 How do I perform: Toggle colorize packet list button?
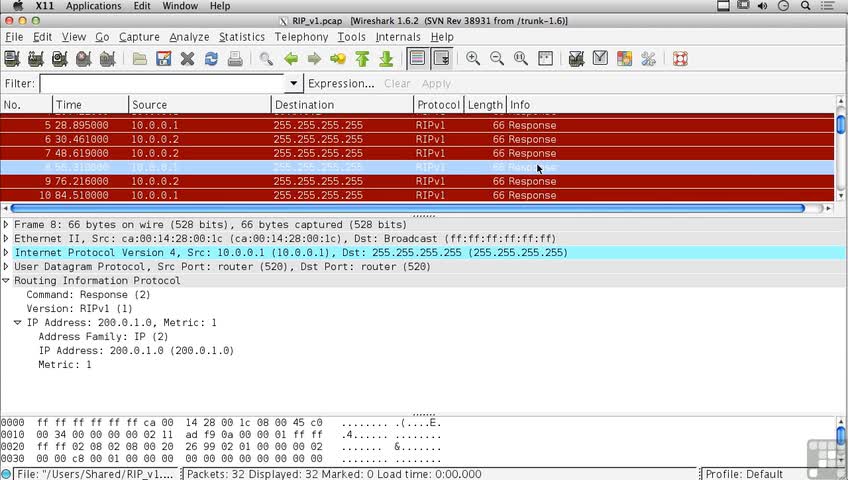point(417,58)
